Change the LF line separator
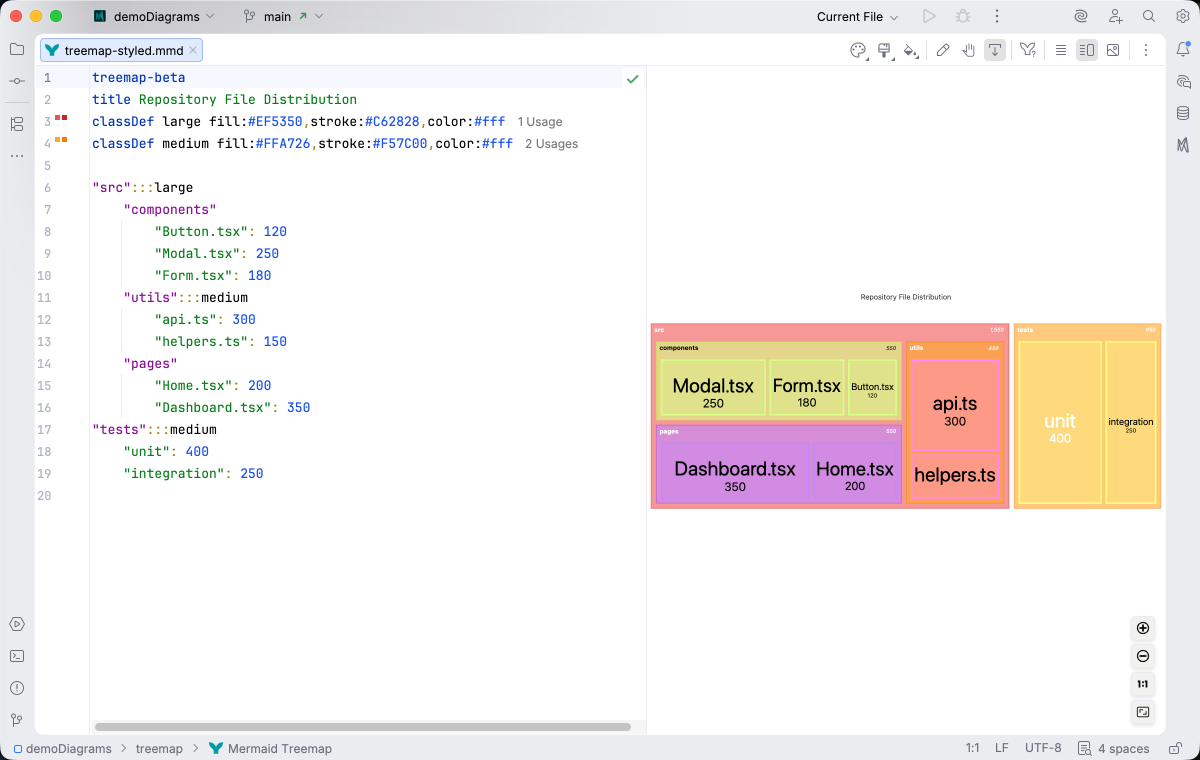Screen dimensions: 1200x760 tap(1002, 748)
